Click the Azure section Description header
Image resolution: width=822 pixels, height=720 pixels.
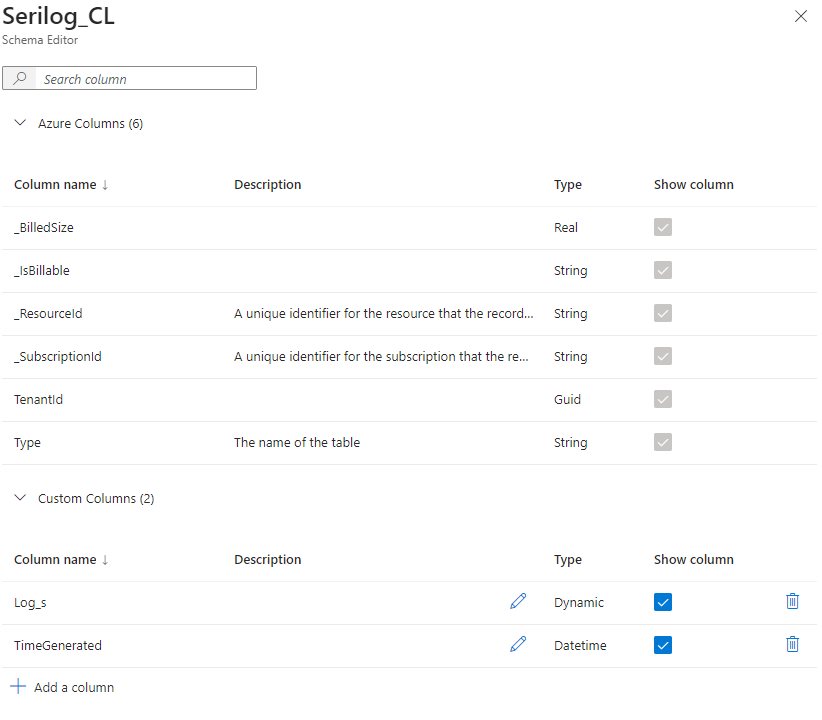pyautogui.click(x=267, y=185)
